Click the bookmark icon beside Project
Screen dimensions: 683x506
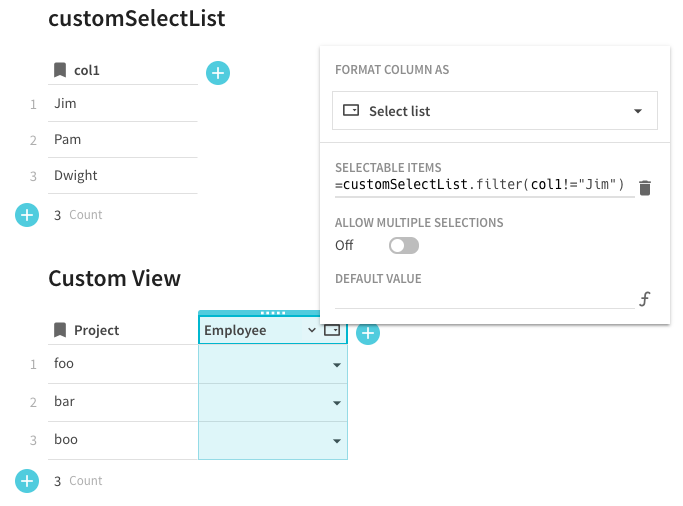coord(60,330)
